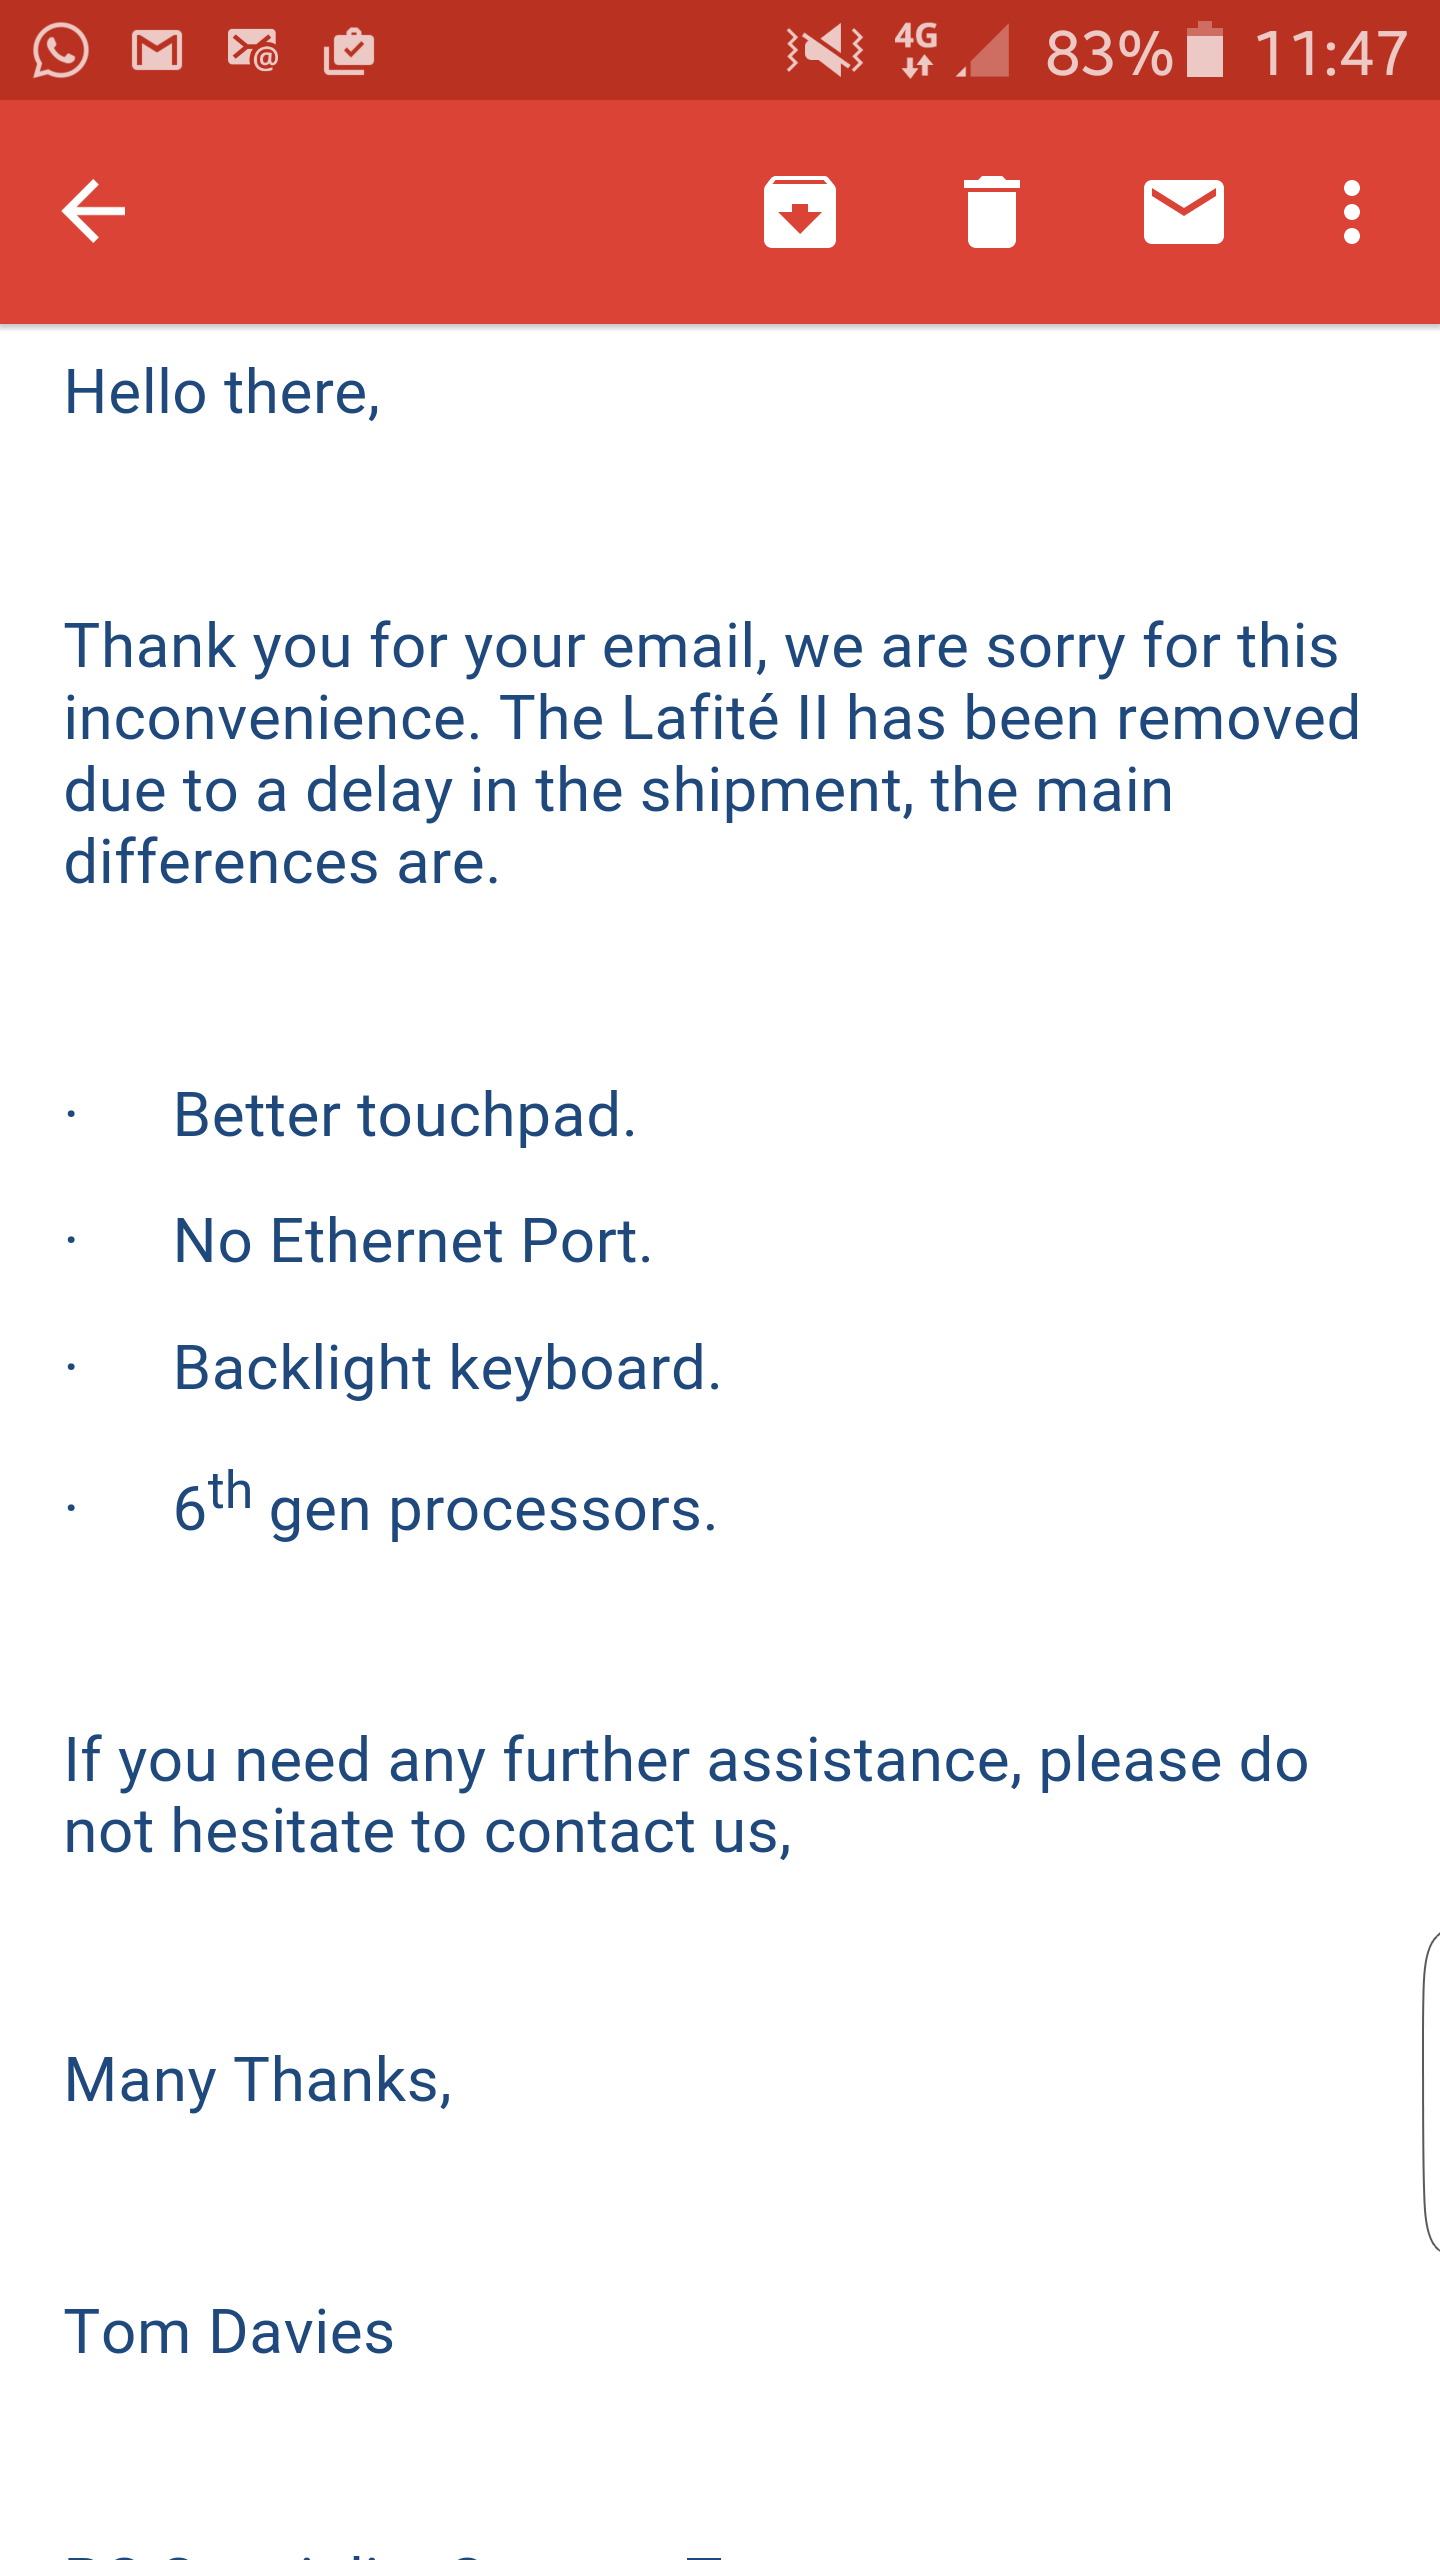Tap the muted vibrate sound icon
This screenshot has height=2560, width=1440.
click(x=825, y=50)
